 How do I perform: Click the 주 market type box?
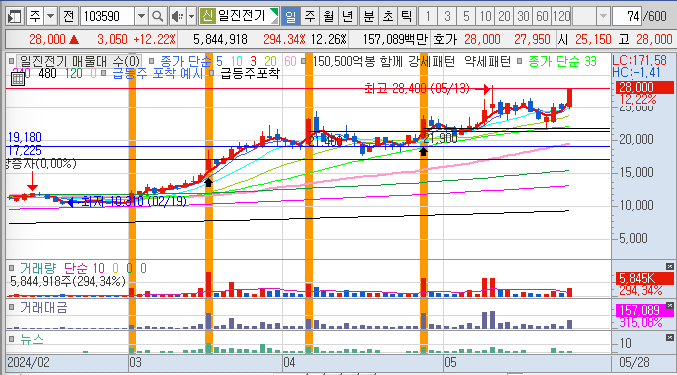[35, 16]
